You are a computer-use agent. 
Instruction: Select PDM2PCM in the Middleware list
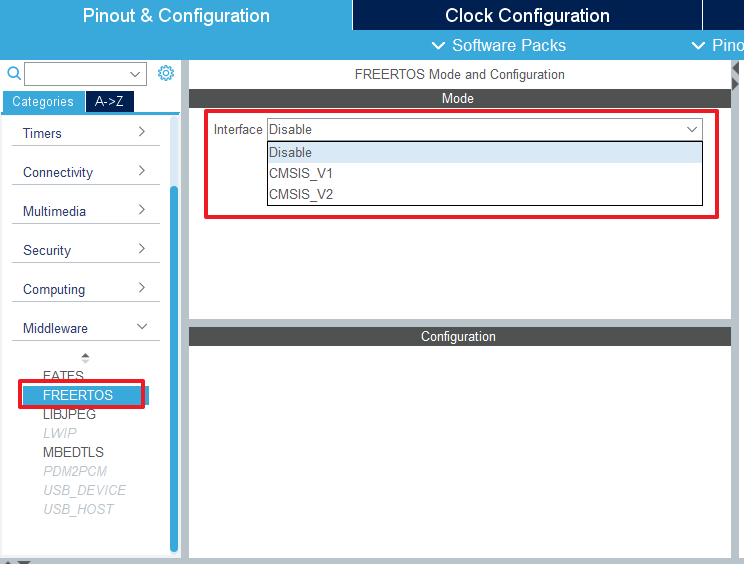[75, 471]
